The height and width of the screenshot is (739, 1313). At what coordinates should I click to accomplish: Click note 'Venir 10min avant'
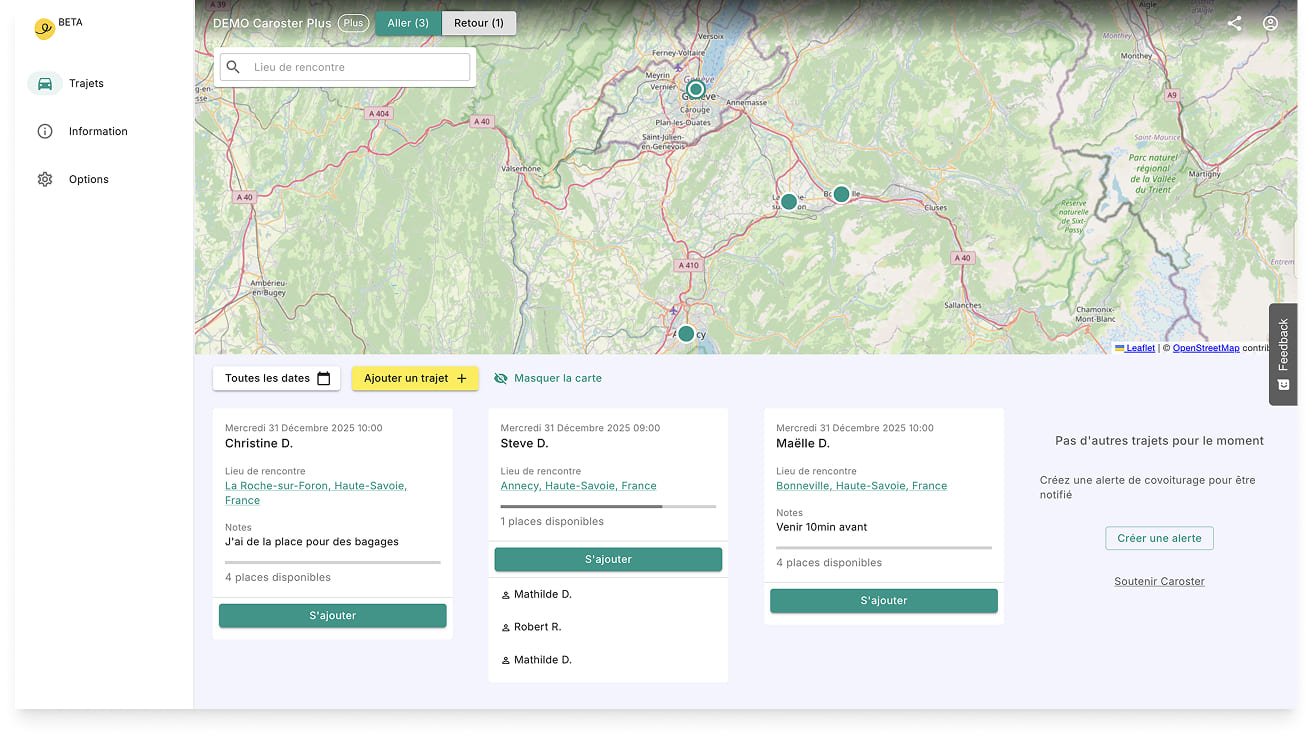click(822, 527)
